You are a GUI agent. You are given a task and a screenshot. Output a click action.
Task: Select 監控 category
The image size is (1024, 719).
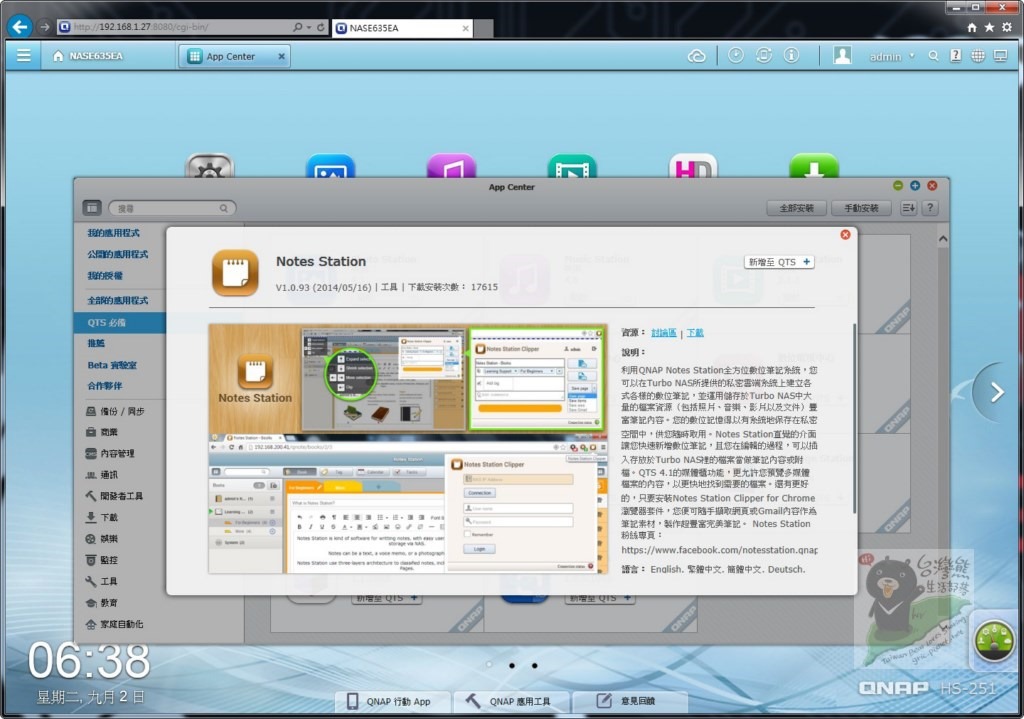102,560
